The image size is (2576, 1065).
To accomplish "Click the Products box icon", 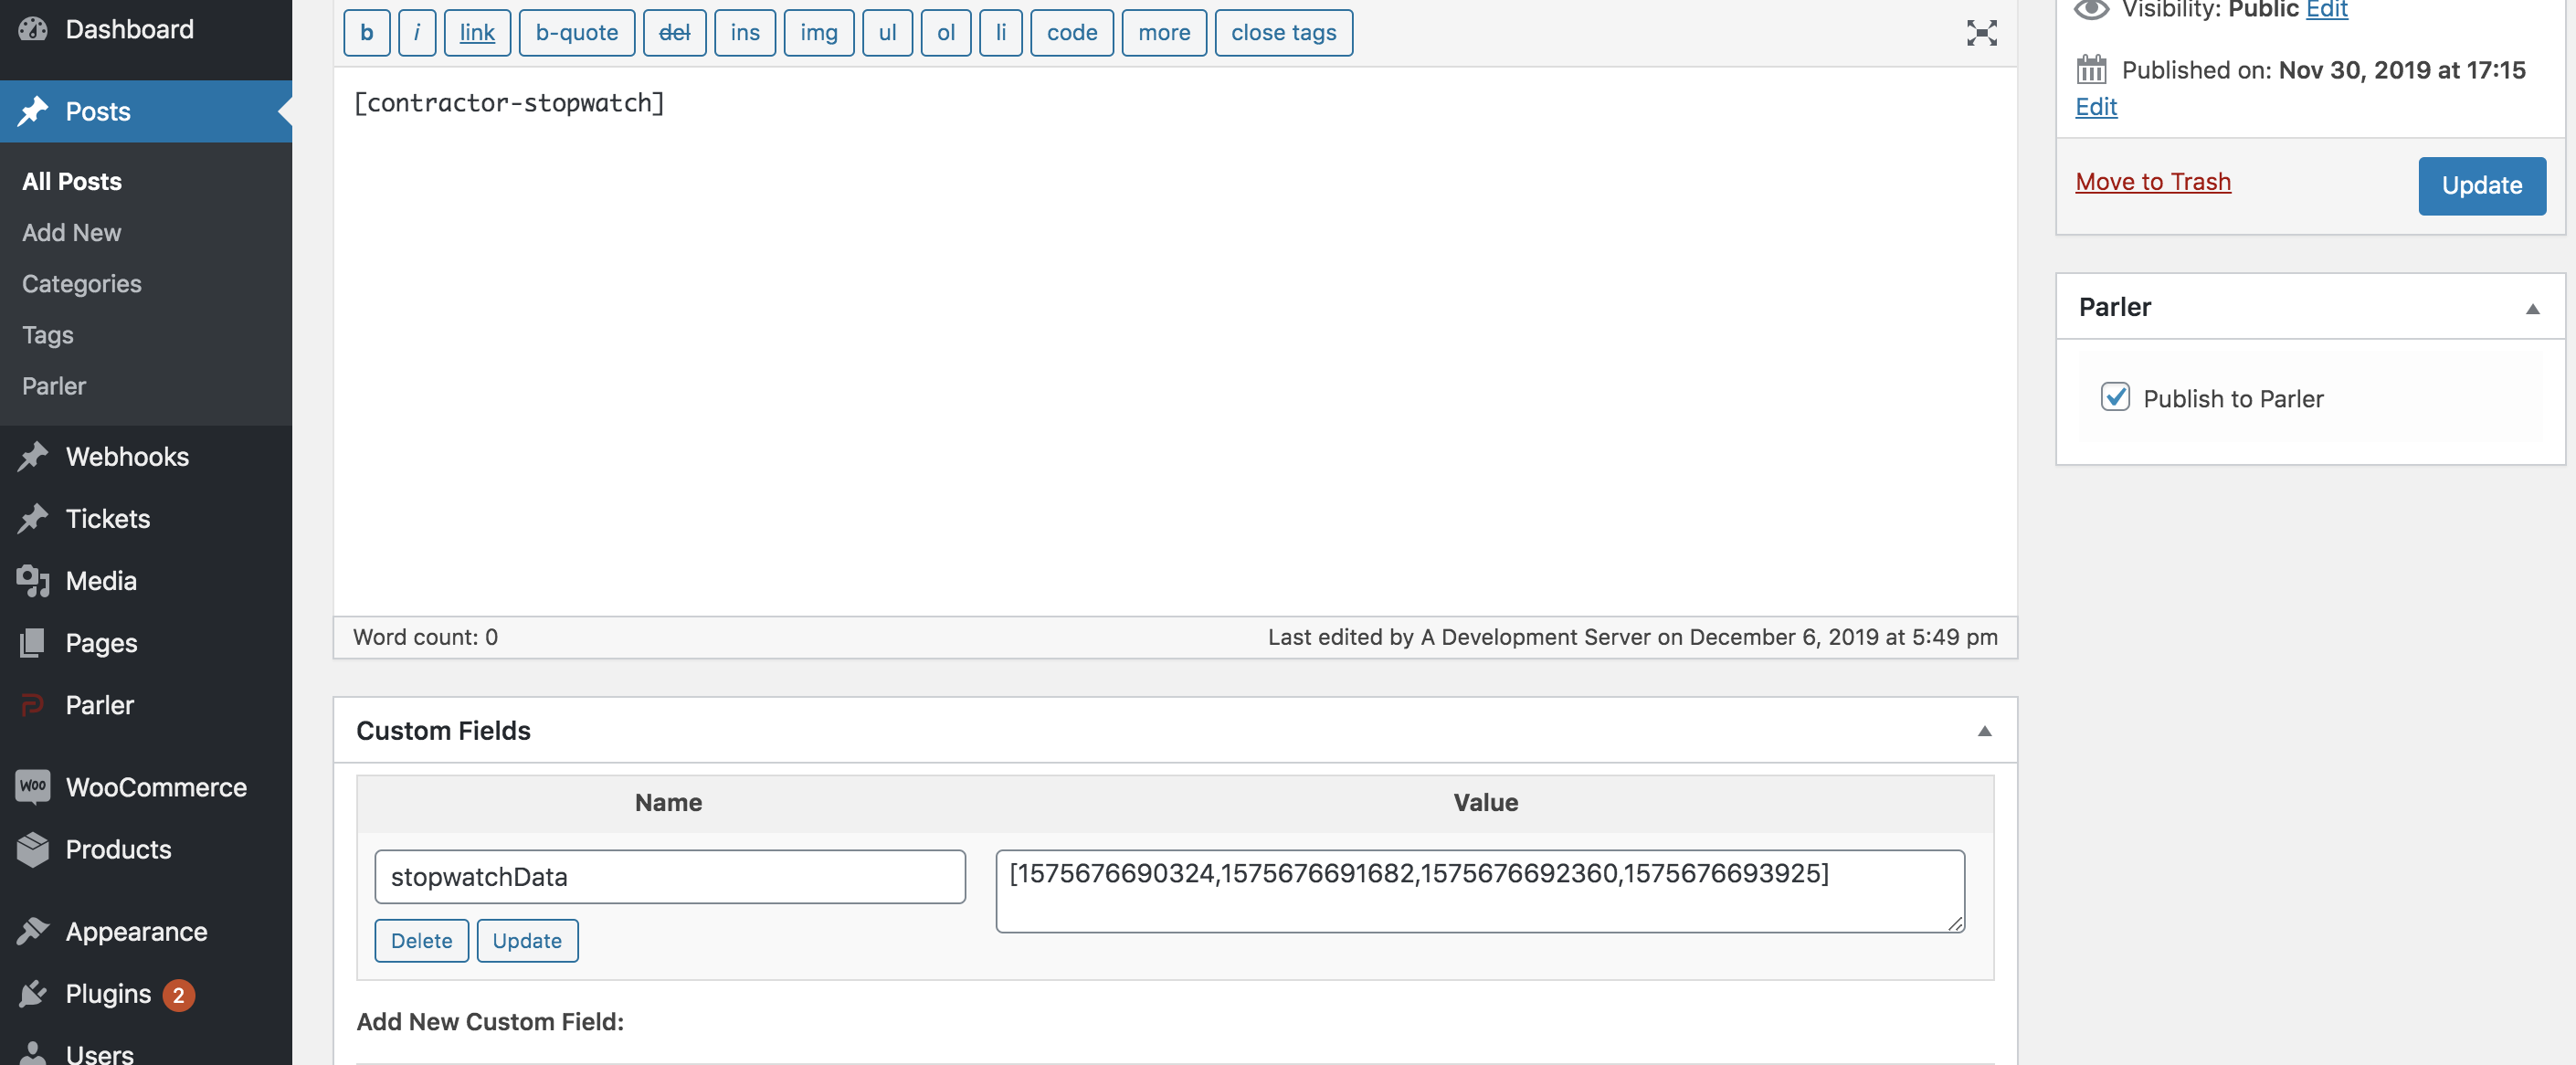I will point(33,849).
